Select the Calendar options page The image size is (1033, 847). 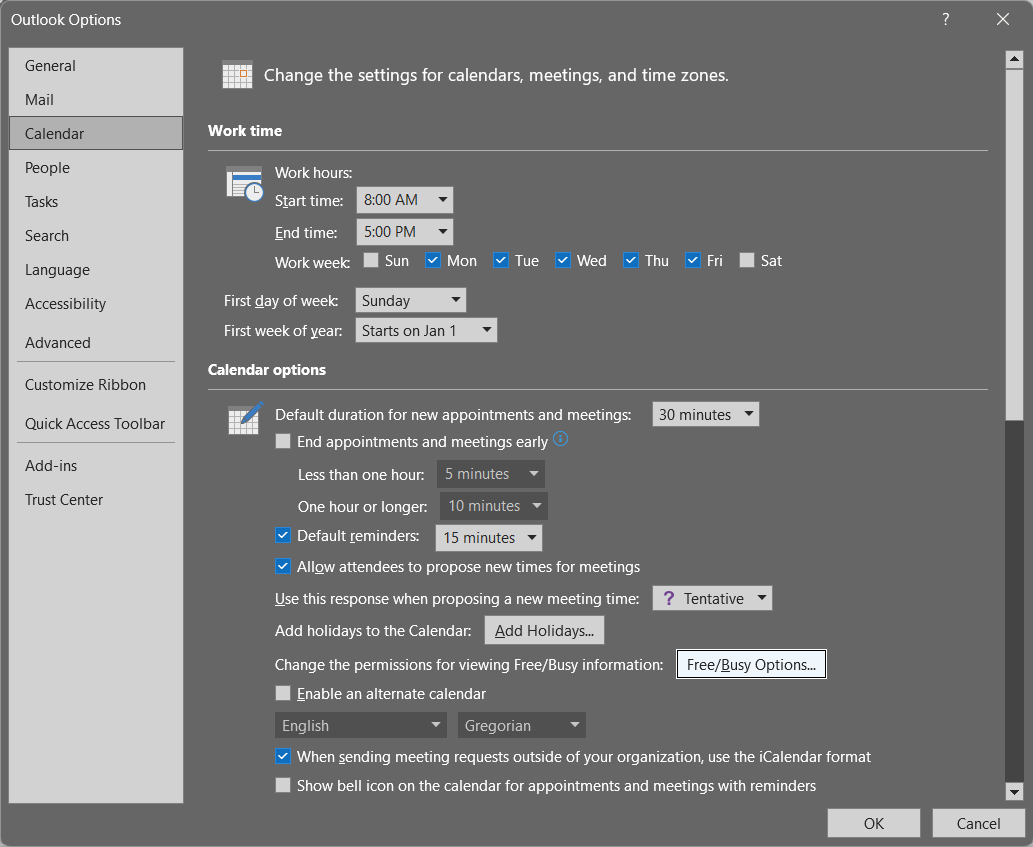point(96,133)
